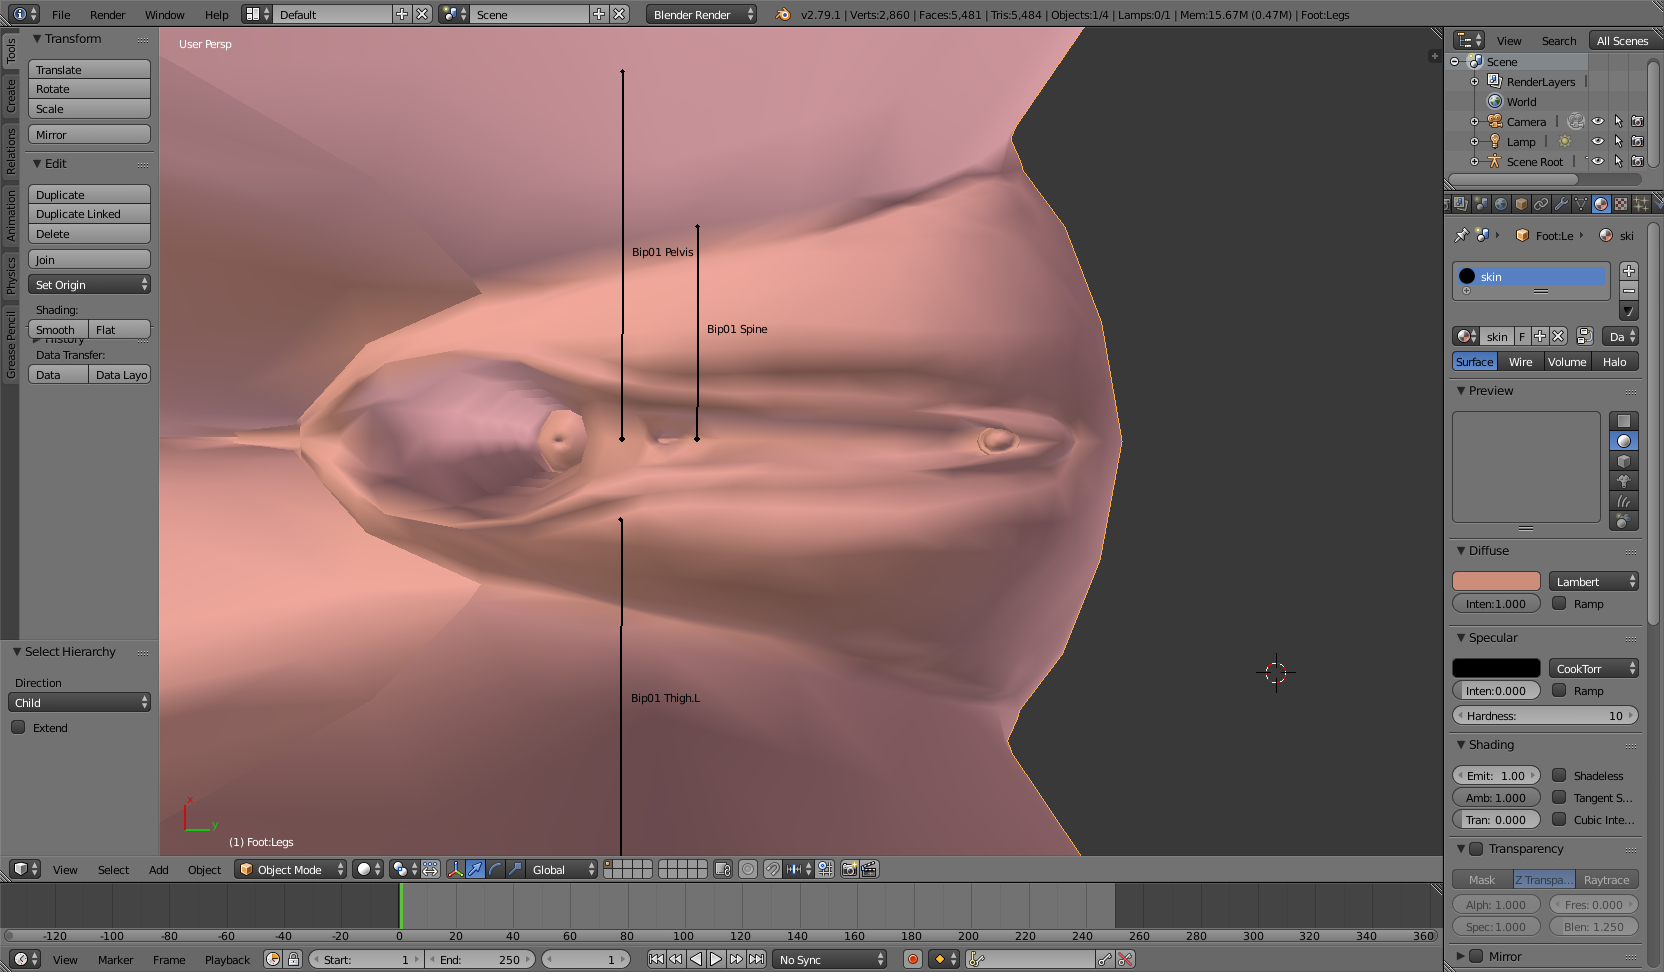Screen dimensions: 1664x972
Task: Click the auto keyframe record button
Action: click(x=912, y=959)
